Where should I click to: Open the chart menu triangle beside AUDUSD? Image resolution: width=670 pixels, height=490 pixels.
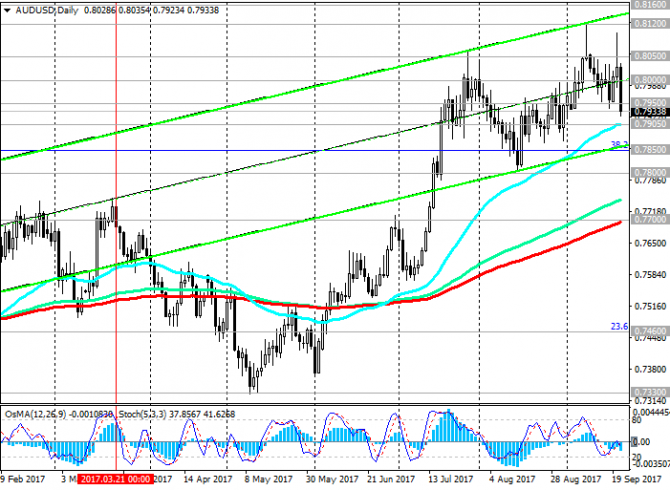7,10
